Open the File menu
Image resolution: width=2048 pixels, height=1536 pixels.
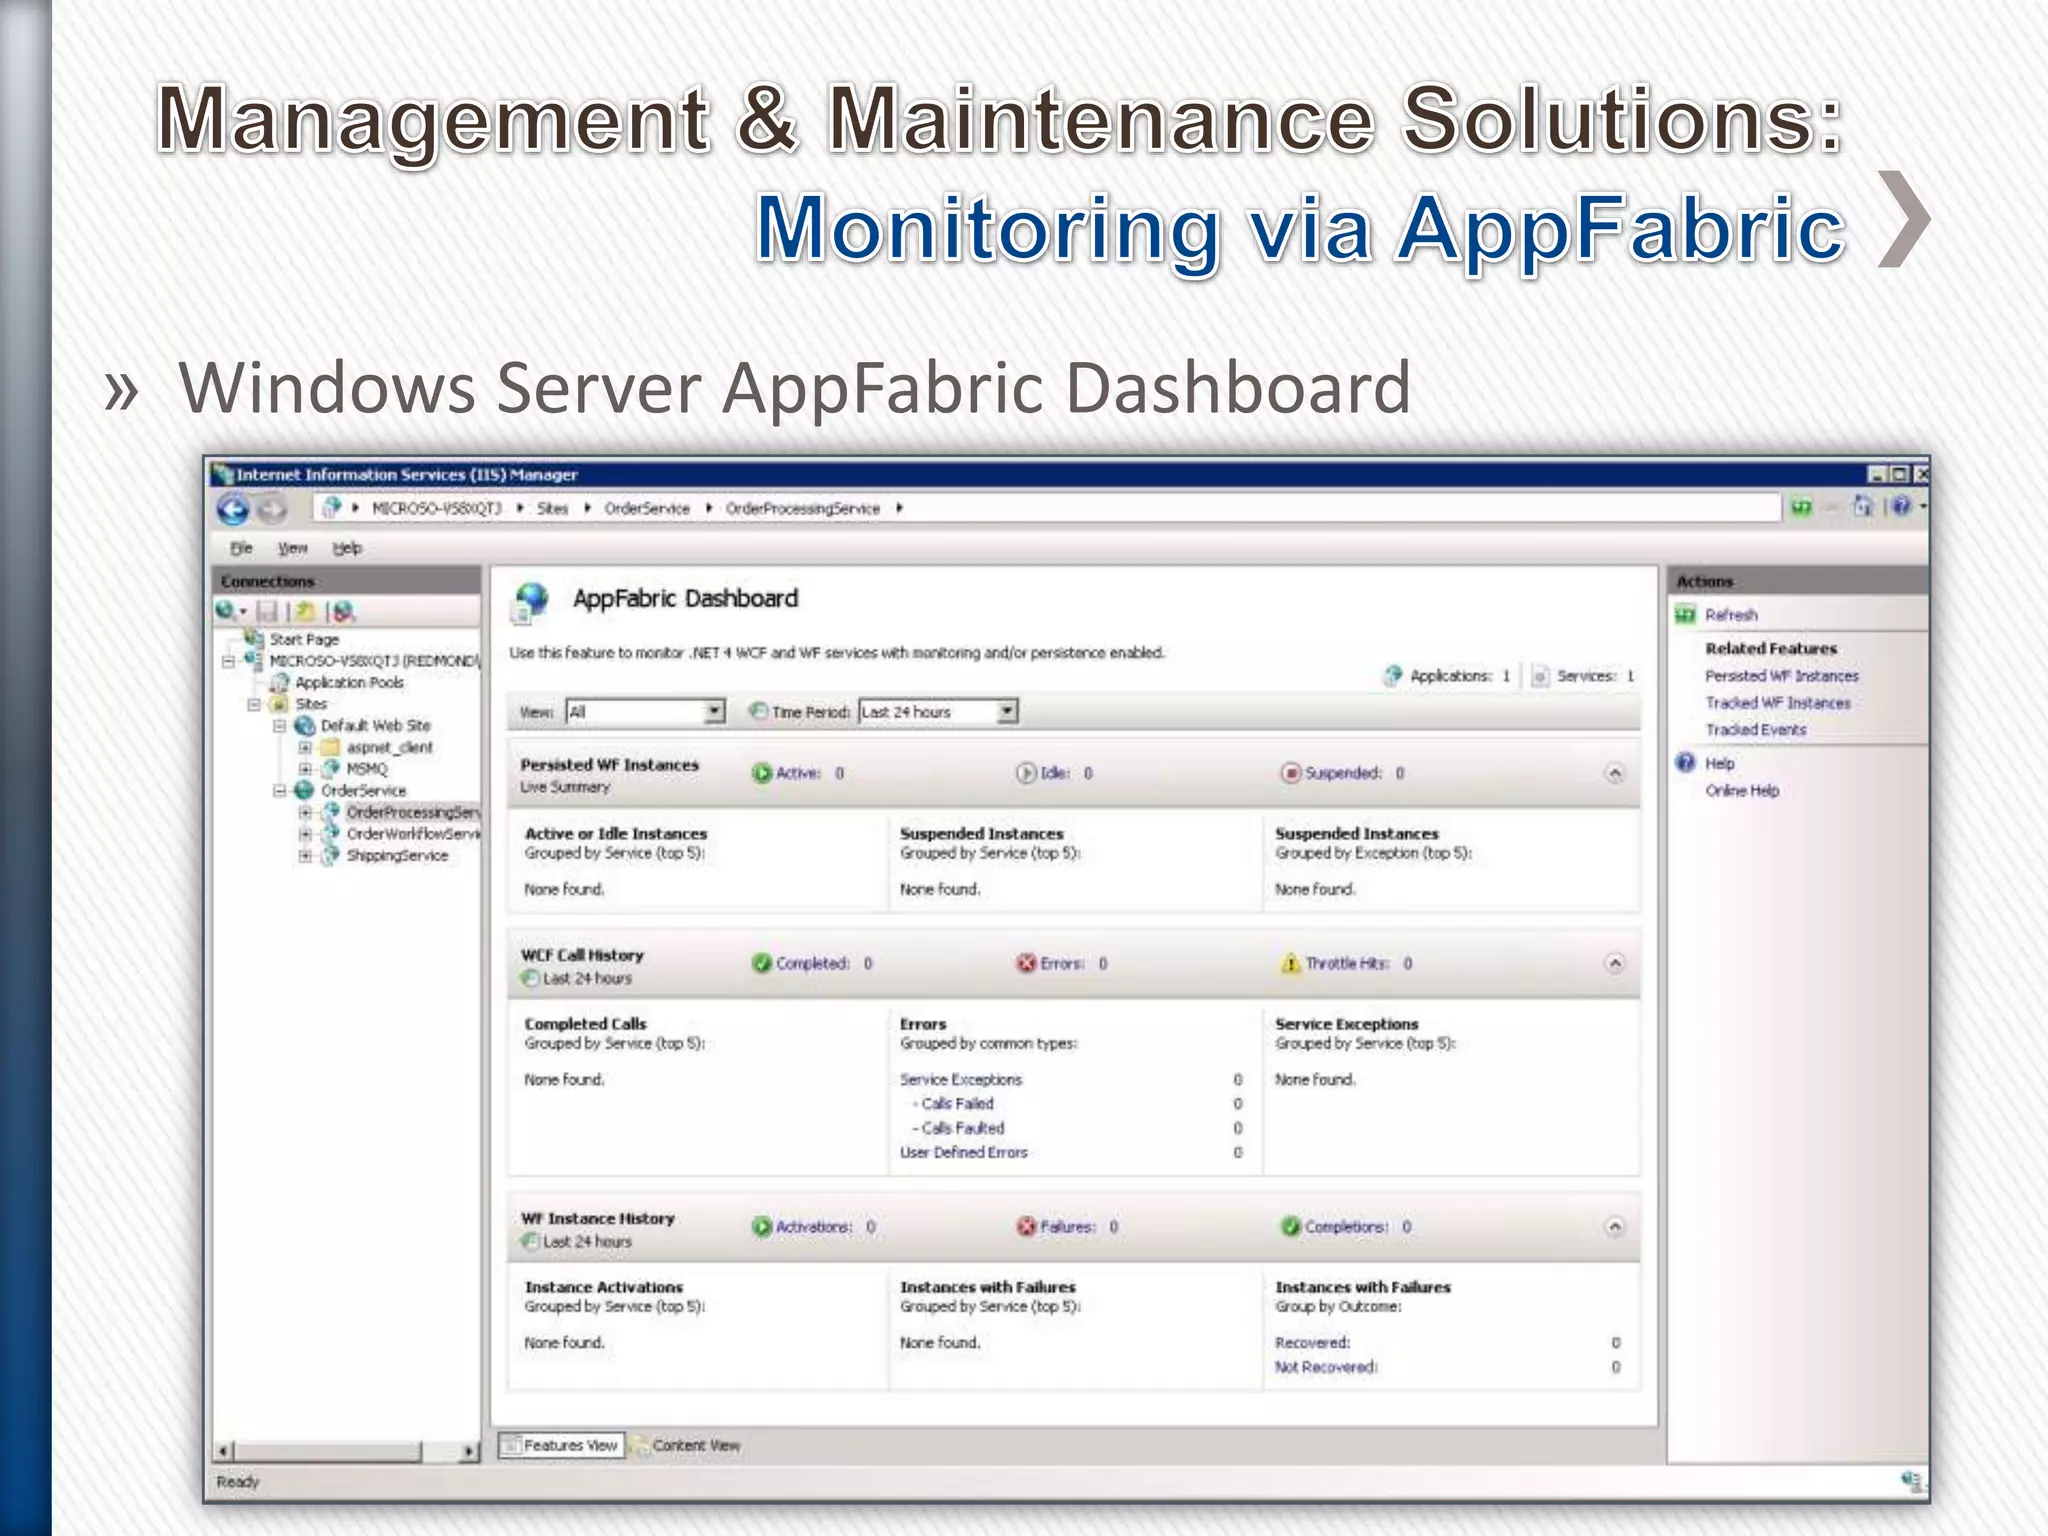coord(241,548)
